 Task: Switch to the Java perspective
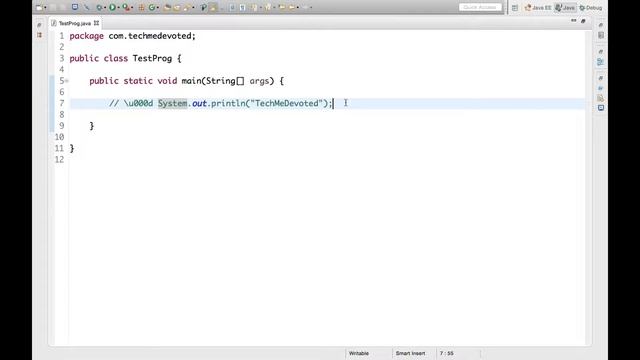pos(565,8)
